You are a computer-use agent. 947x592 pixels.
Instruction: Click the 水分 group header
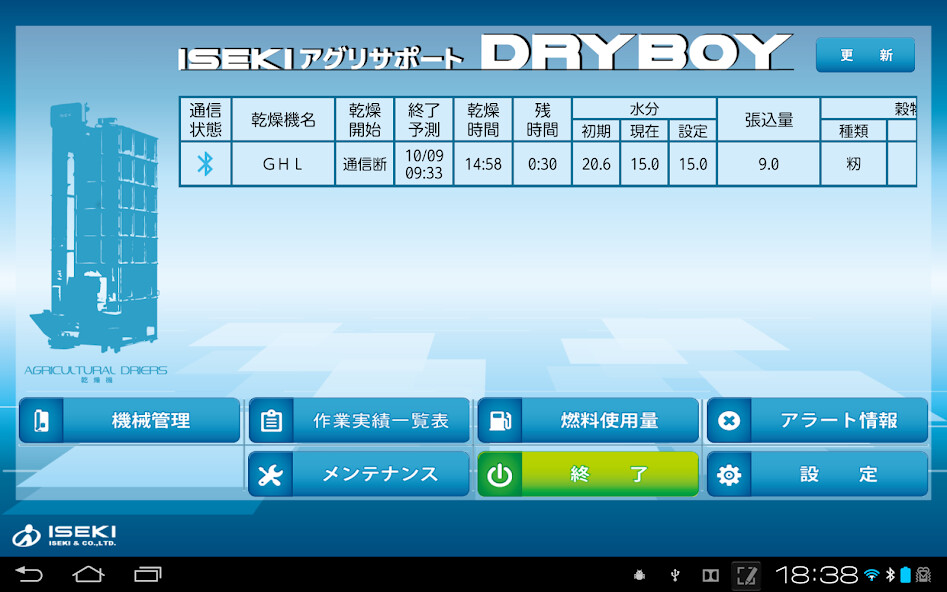coord(644,109)
